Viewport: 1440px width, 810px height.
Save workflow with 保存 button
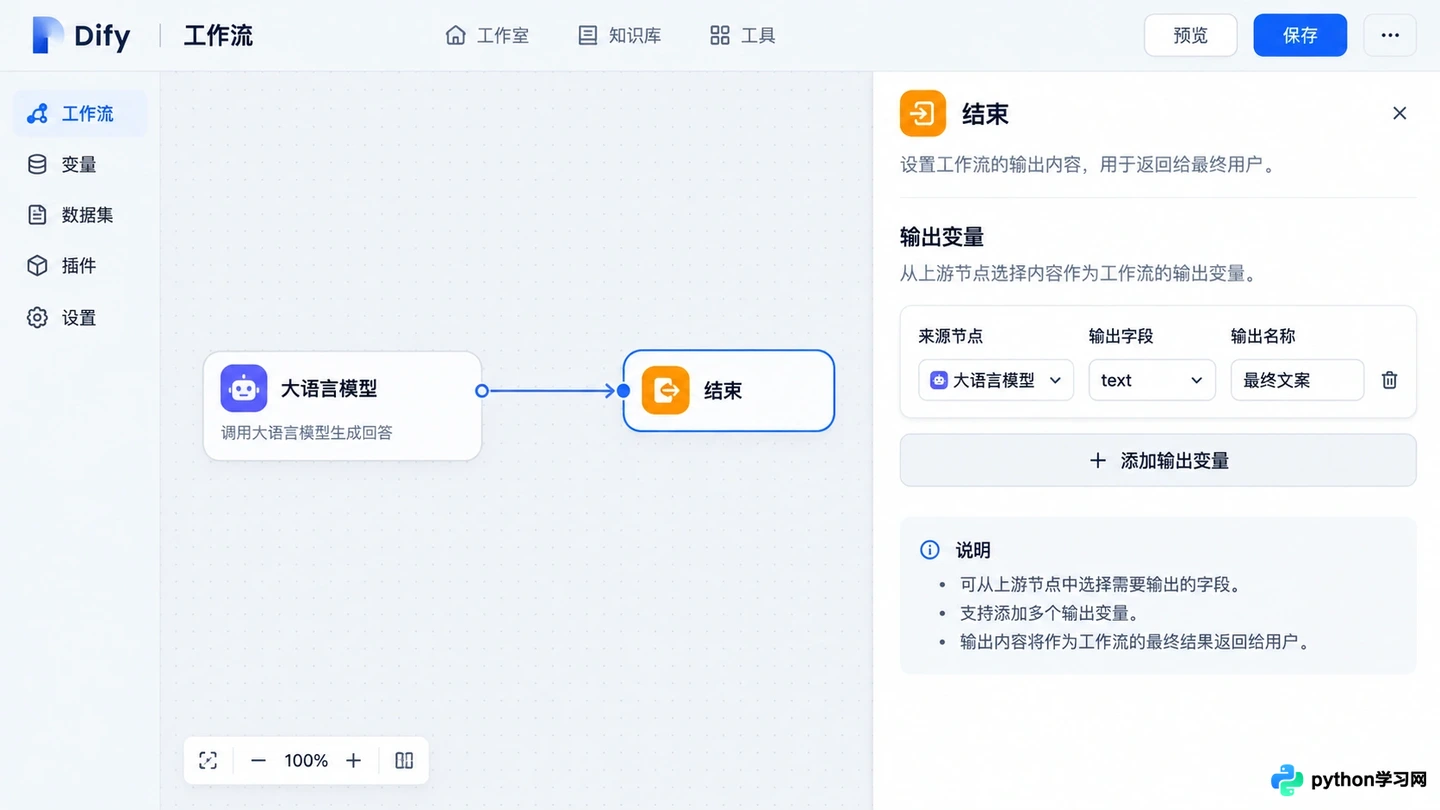coord(1300,35)
